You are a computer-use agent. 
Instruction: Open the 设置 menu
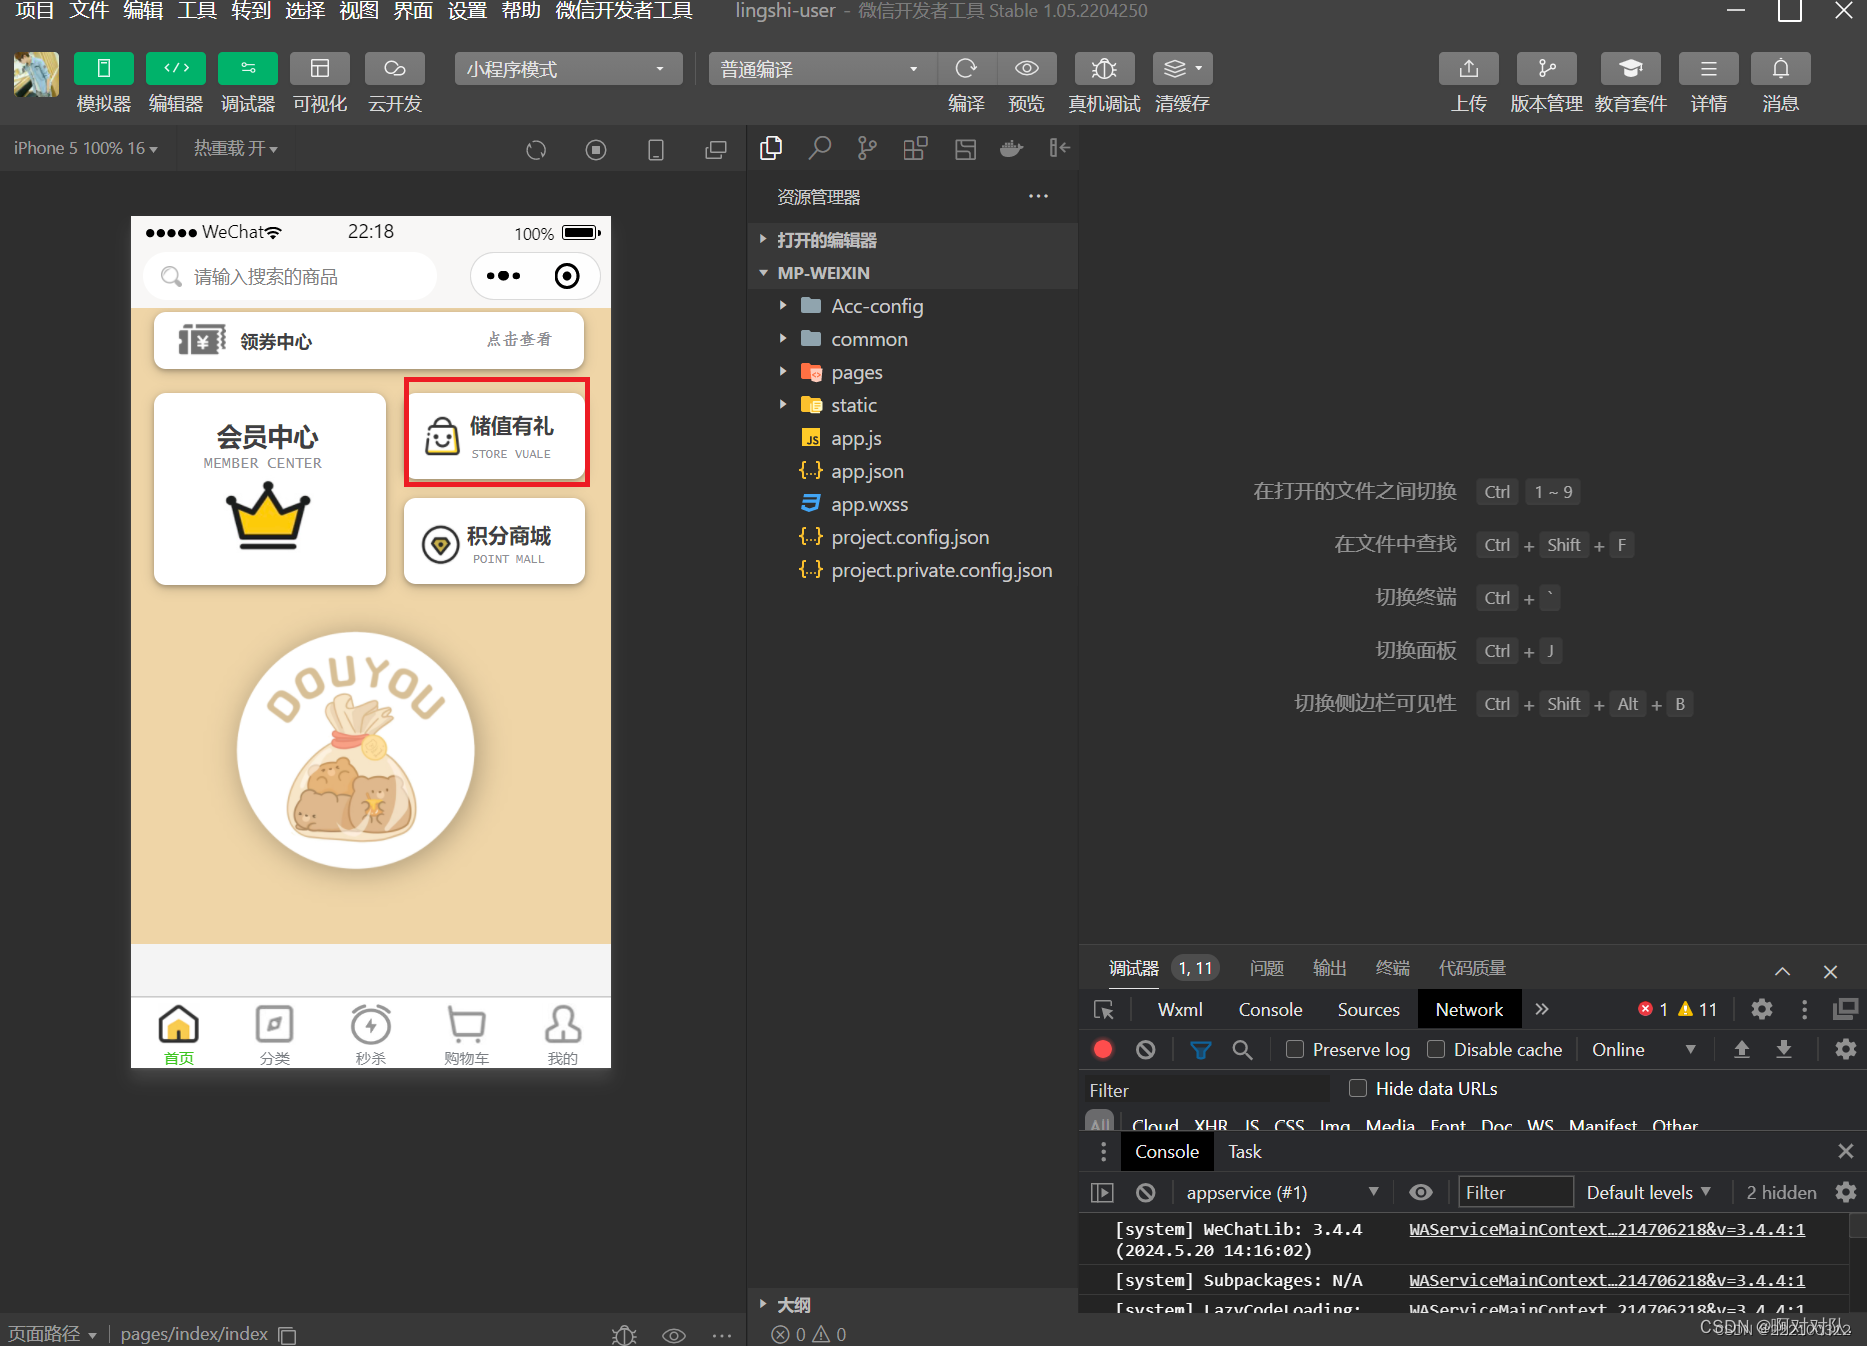click(467, 11)
